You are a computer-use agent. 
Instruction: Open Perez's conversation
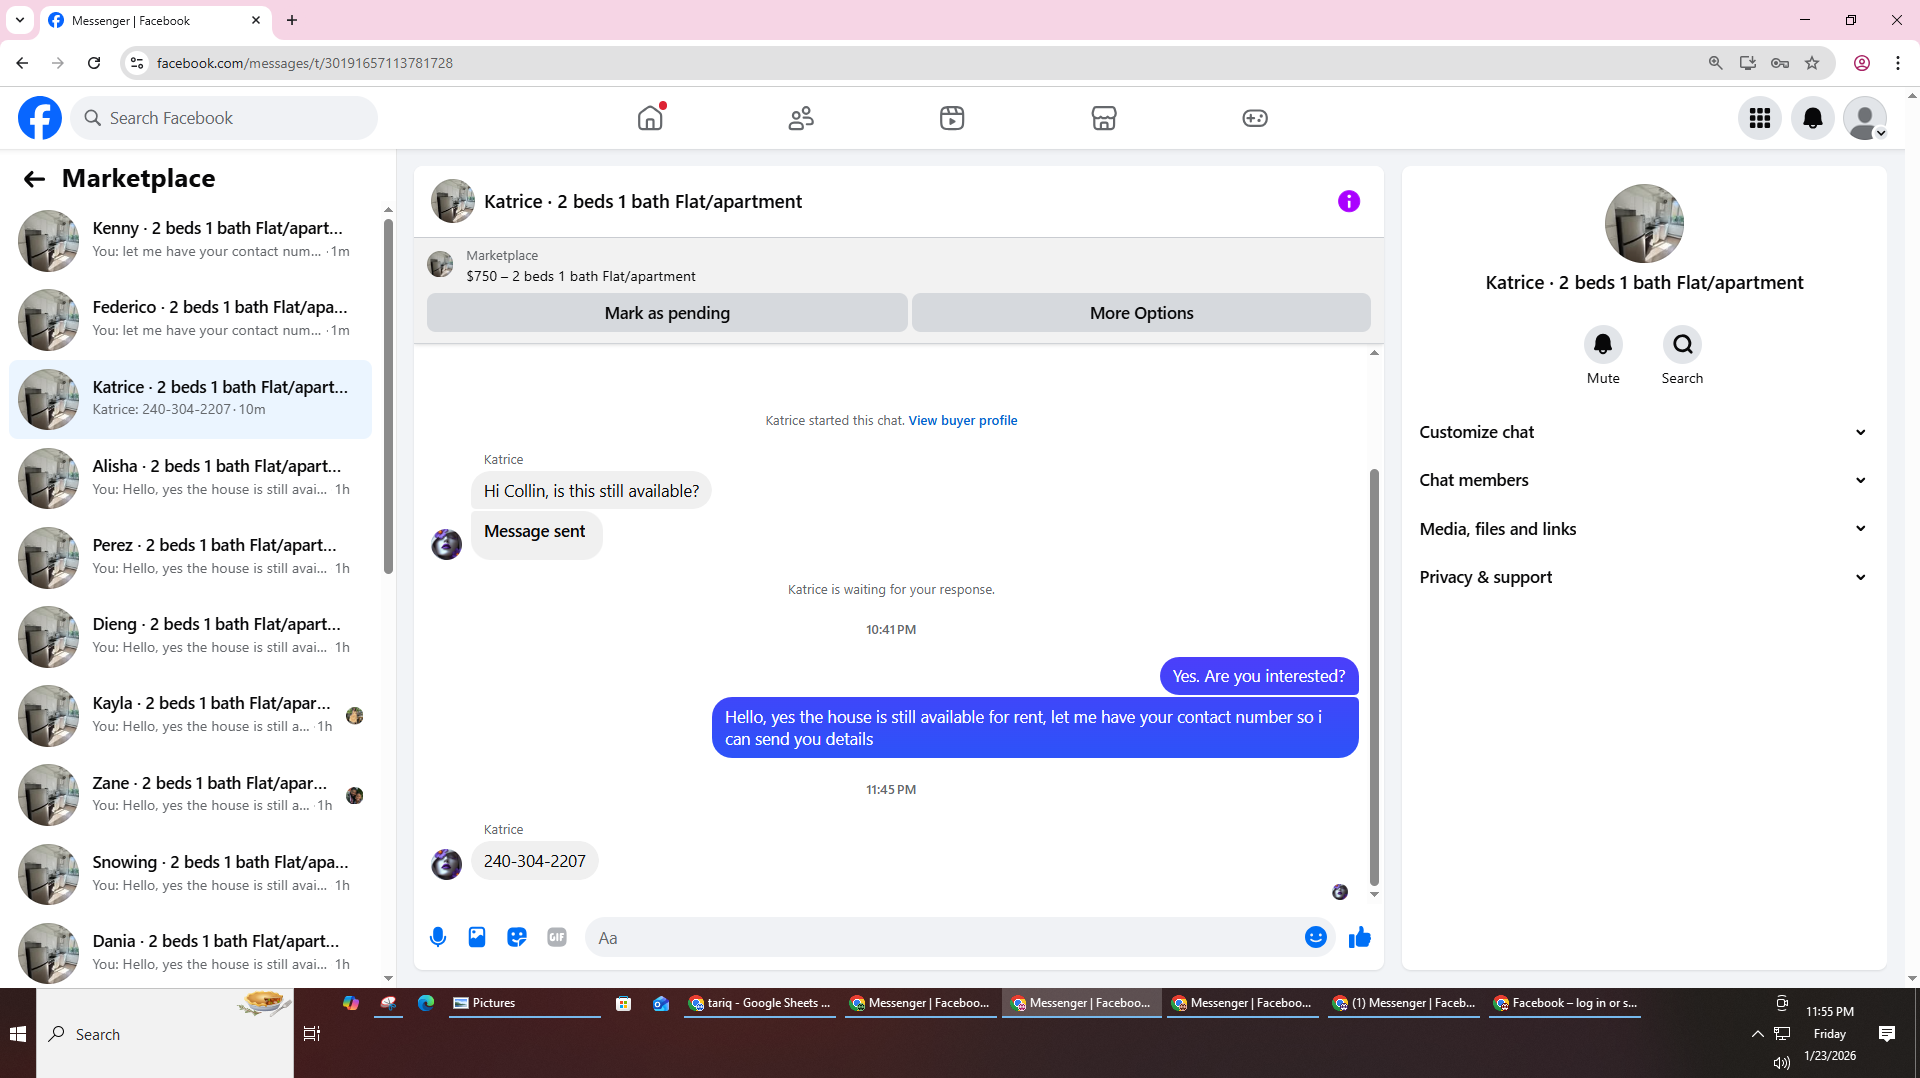[190, 557]
